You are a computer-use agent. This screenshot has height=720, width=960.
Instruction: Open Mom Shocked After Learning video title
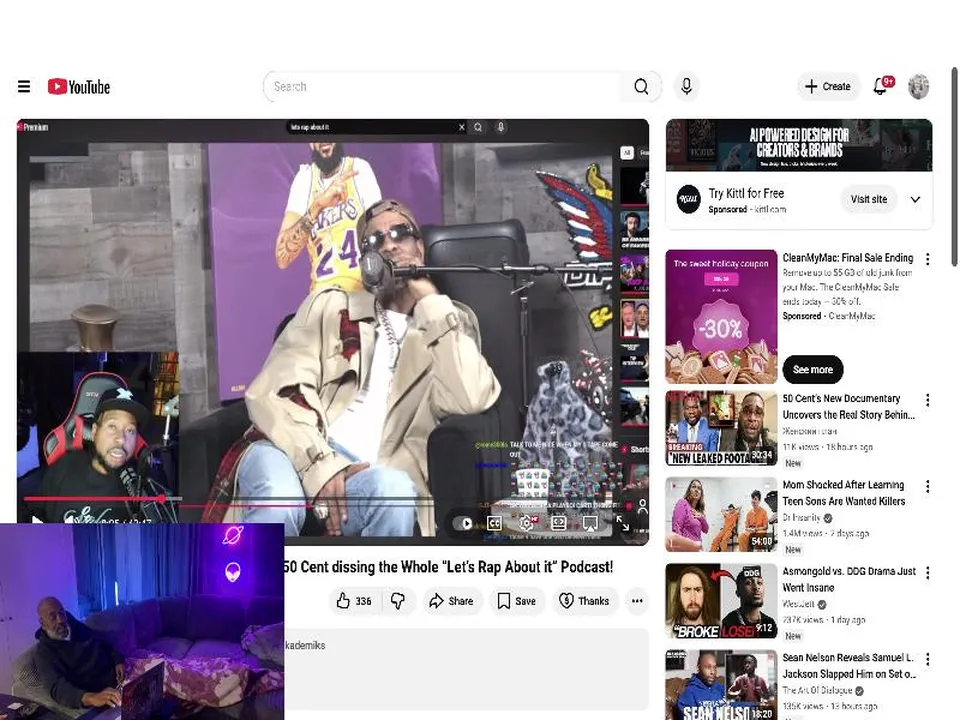click(844, 493)
